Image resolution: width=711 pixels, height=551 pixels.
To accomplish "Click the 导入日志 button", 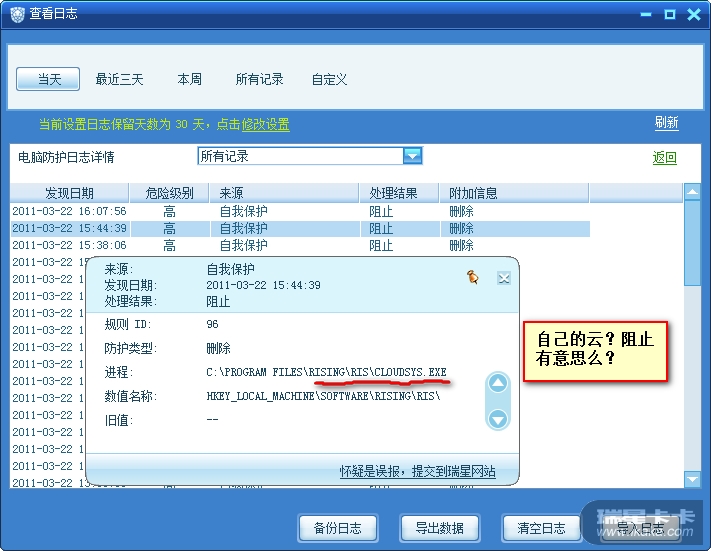I will (x=640, y=528).
